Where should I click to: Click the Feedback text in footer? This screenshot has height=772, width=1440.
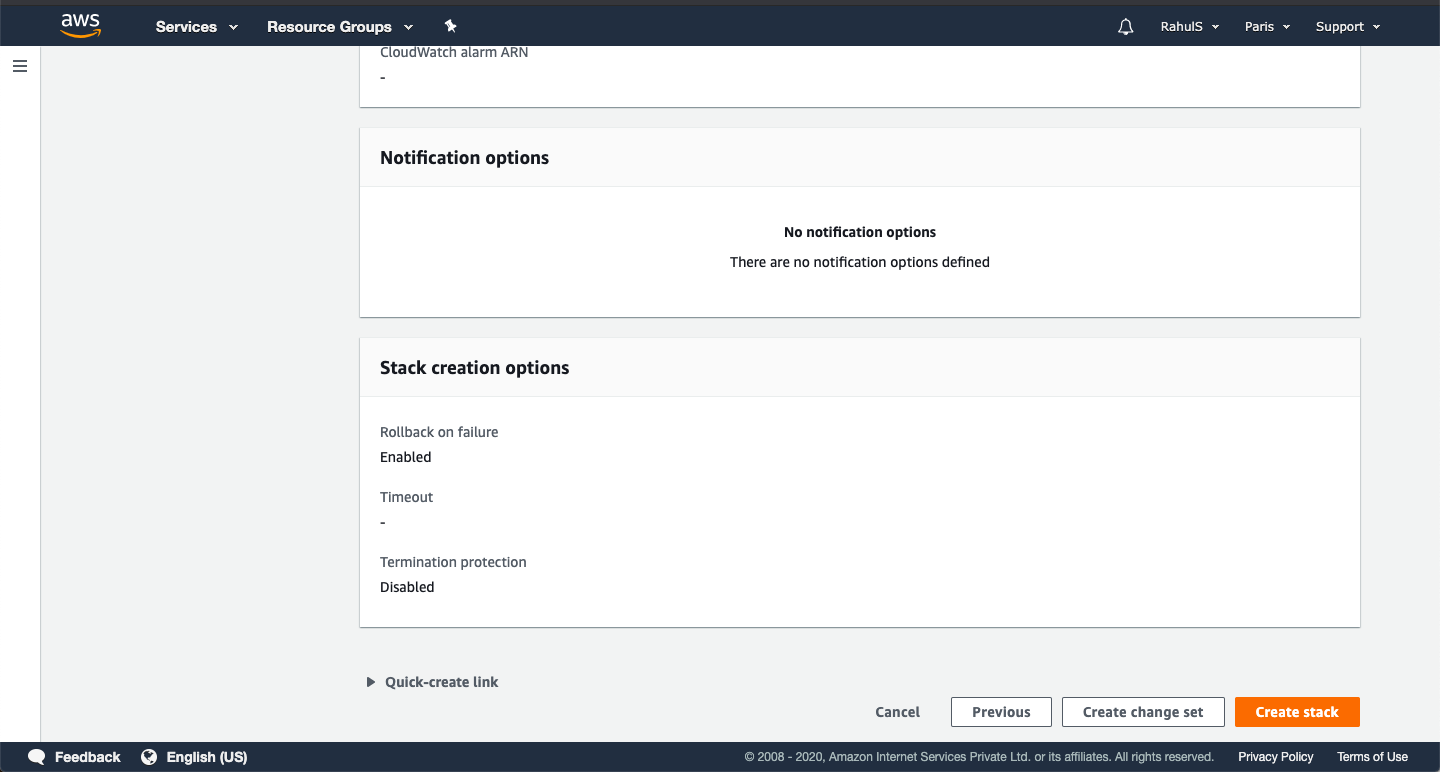87,757
